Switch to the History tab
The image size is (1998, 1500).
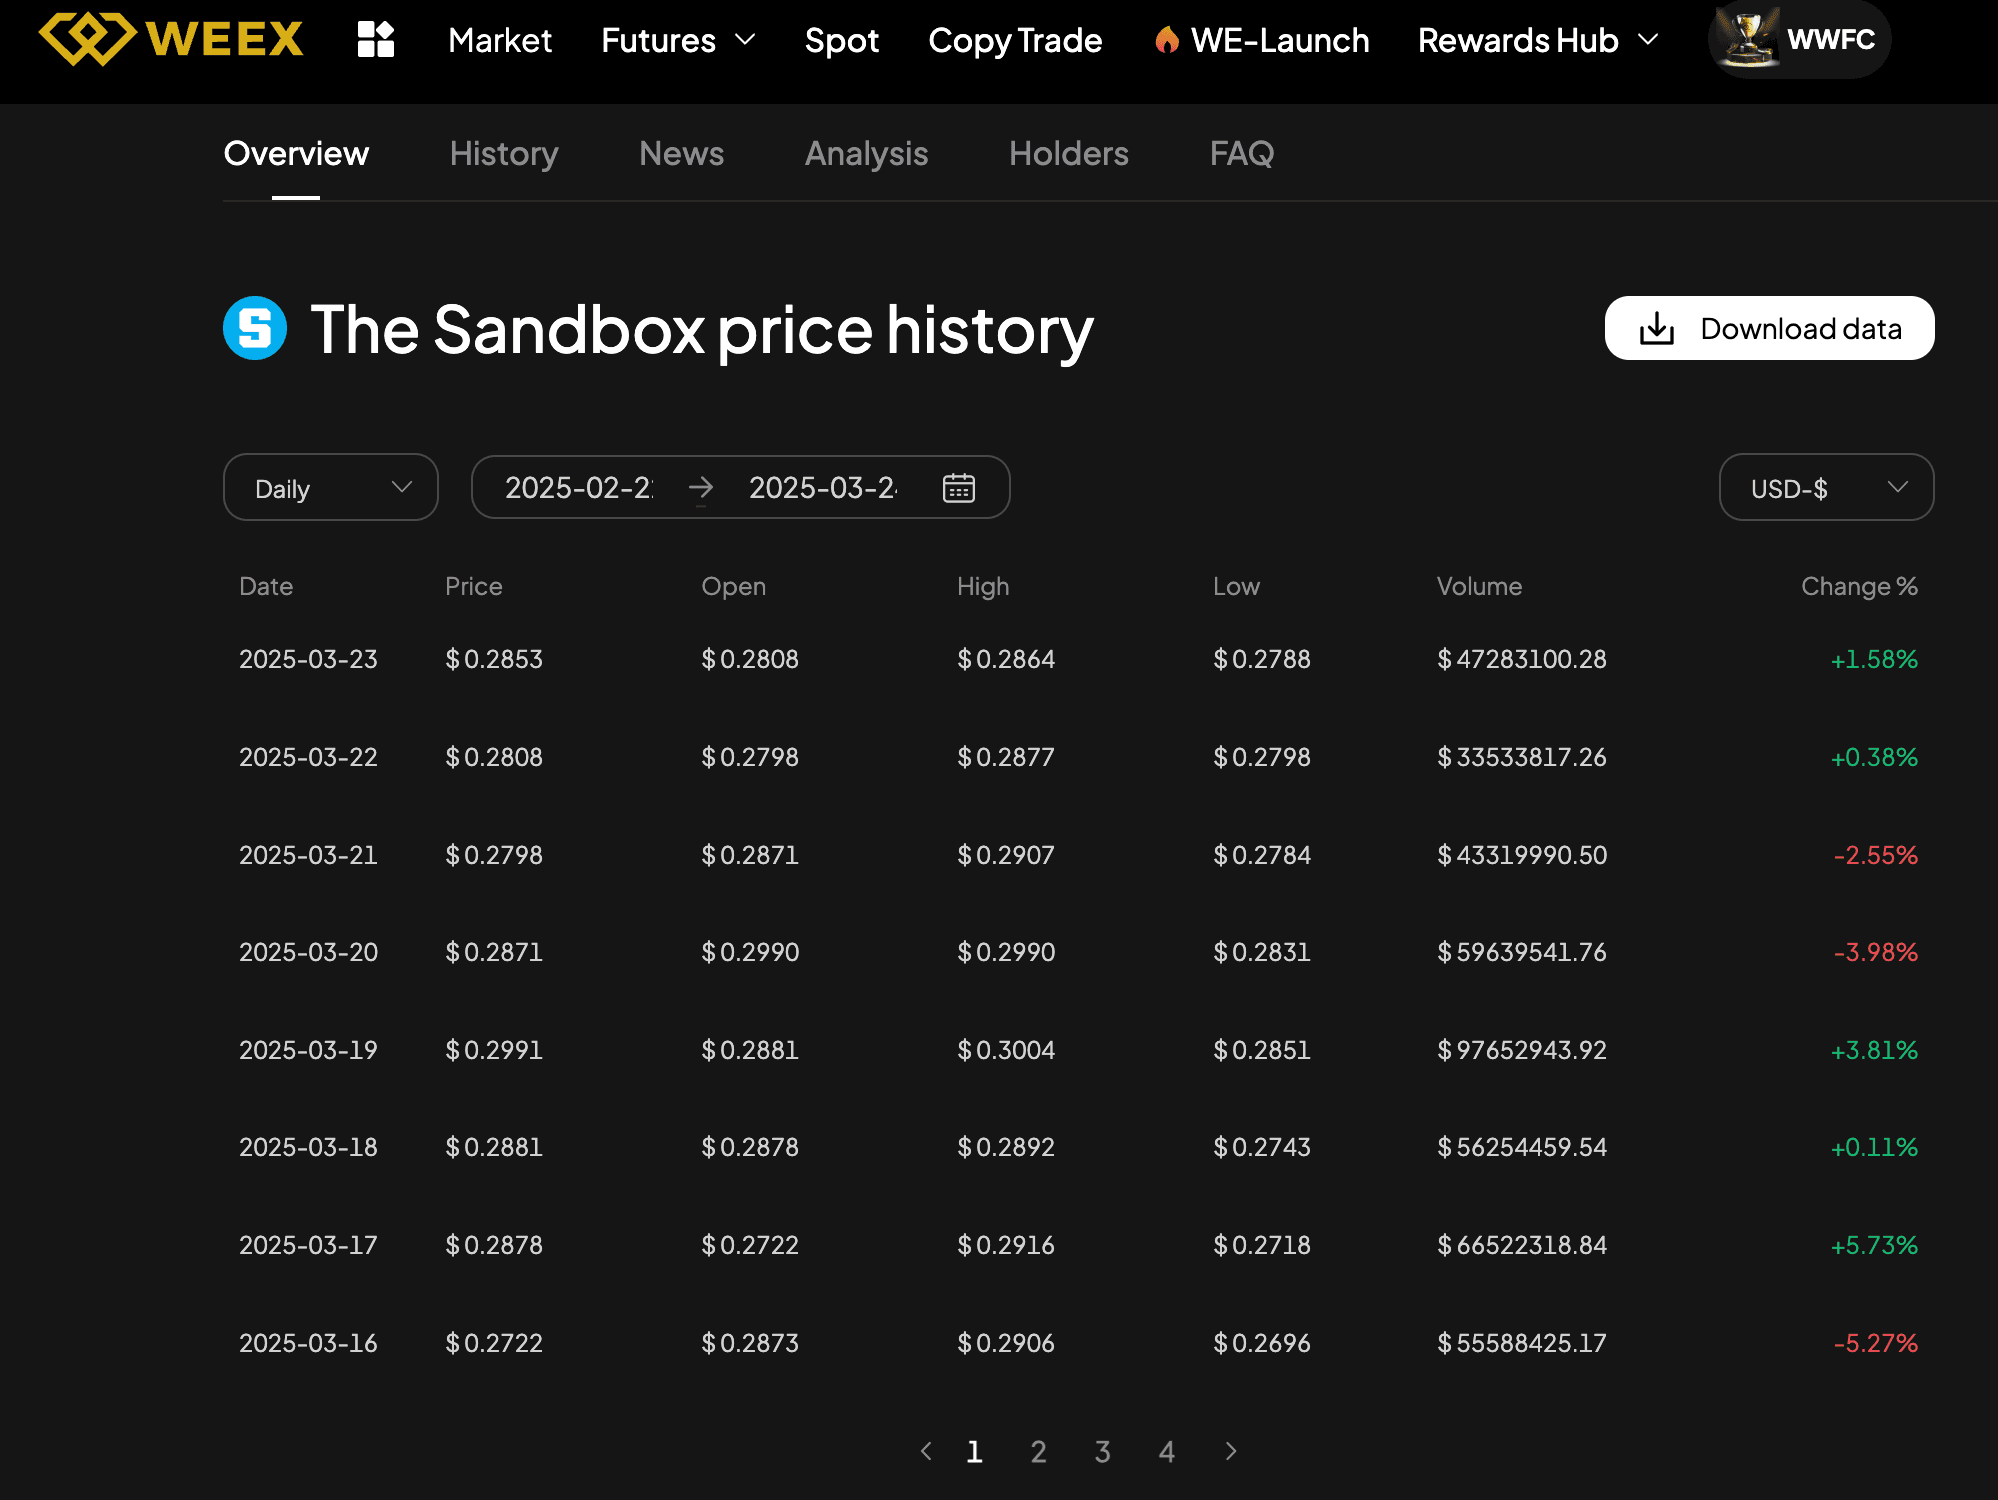tap(503, 154)
